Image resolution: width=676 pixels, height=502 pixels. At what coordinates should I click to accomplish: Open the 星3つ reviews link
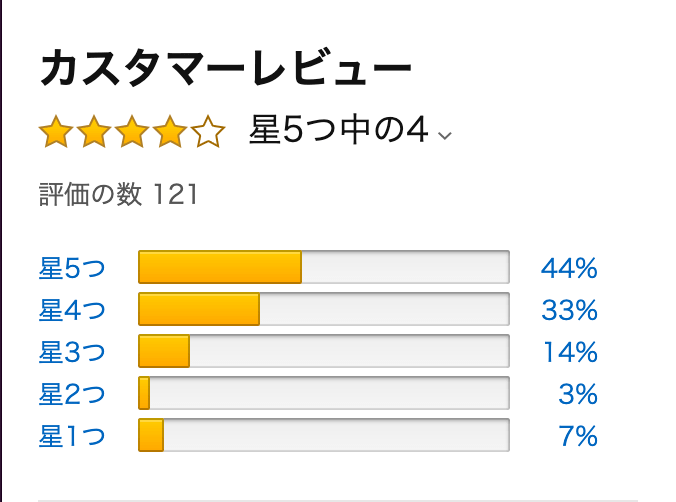click(72, 352)
